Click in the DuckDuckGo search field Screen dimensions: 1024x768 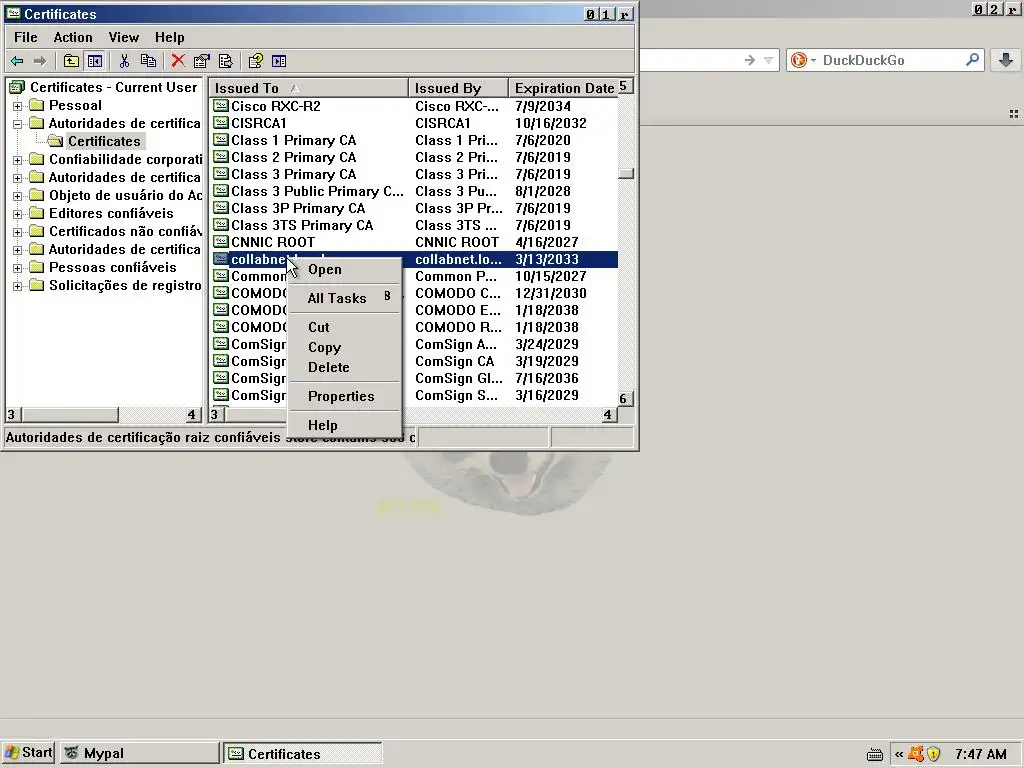(890, 60)
